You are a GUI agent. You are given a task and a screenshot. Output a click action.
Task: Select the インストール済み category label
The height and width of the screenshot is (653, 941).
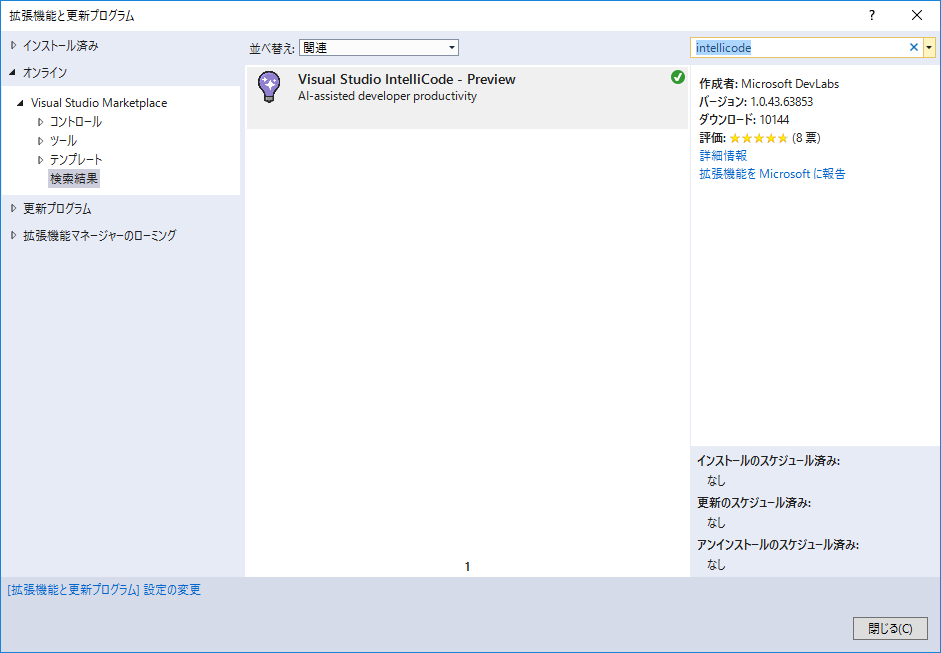[61, 46]
